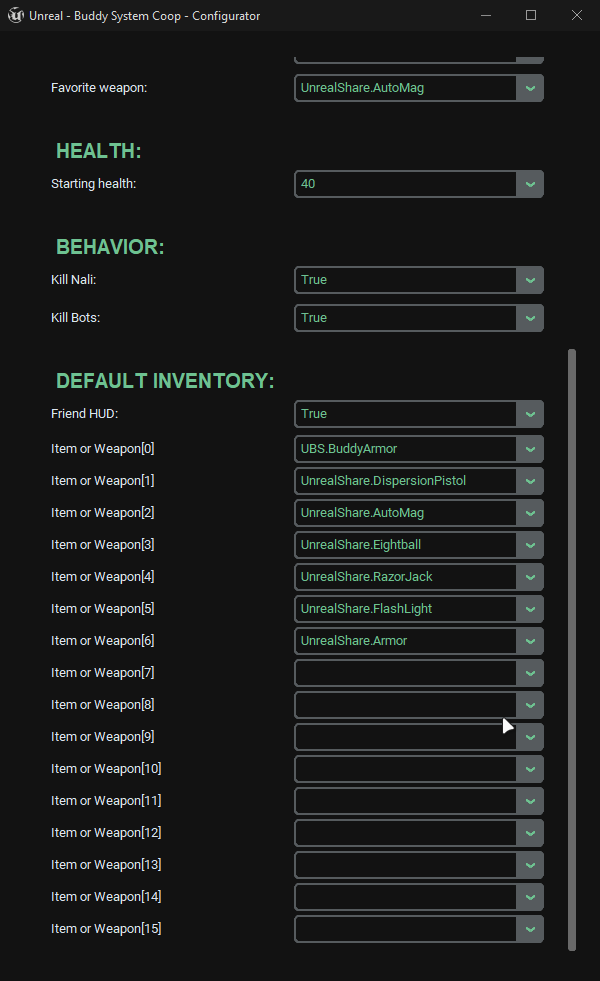This screenshot has width=600, height=981.
Task: Select the empty Item or Weapon[12] field
Action: (405, 833)
